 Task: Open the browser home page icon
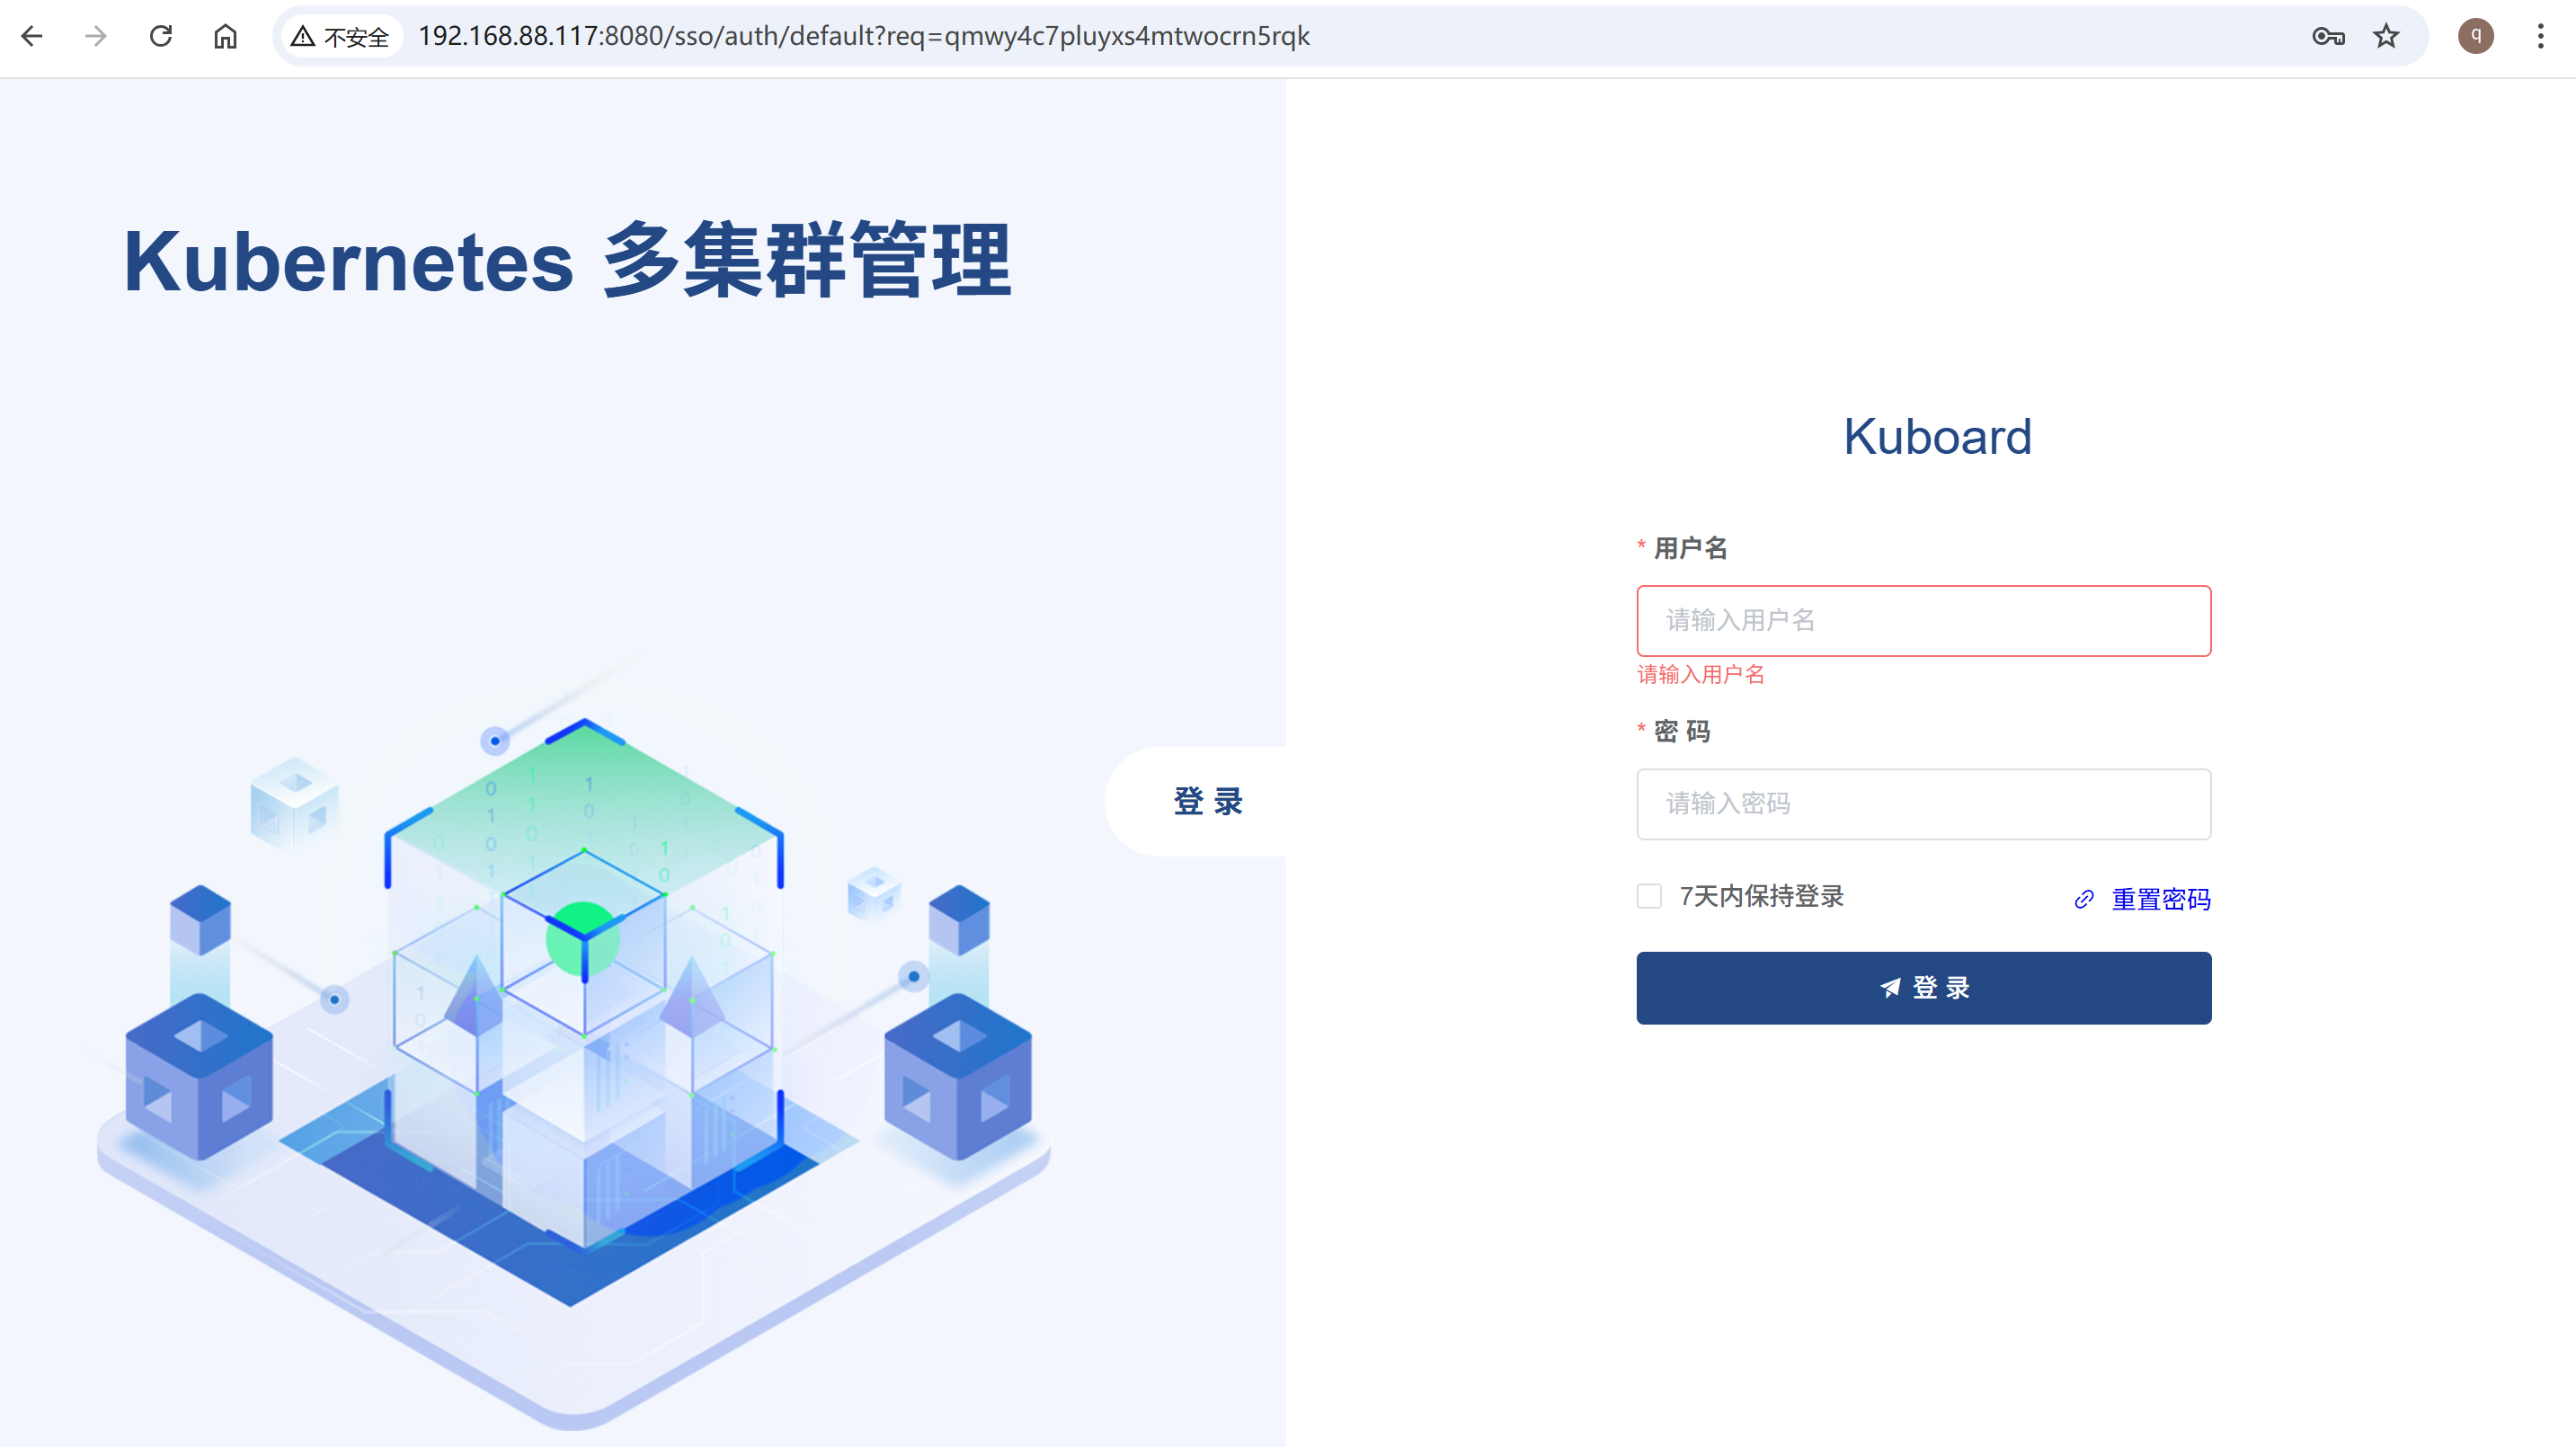point(226,37)
